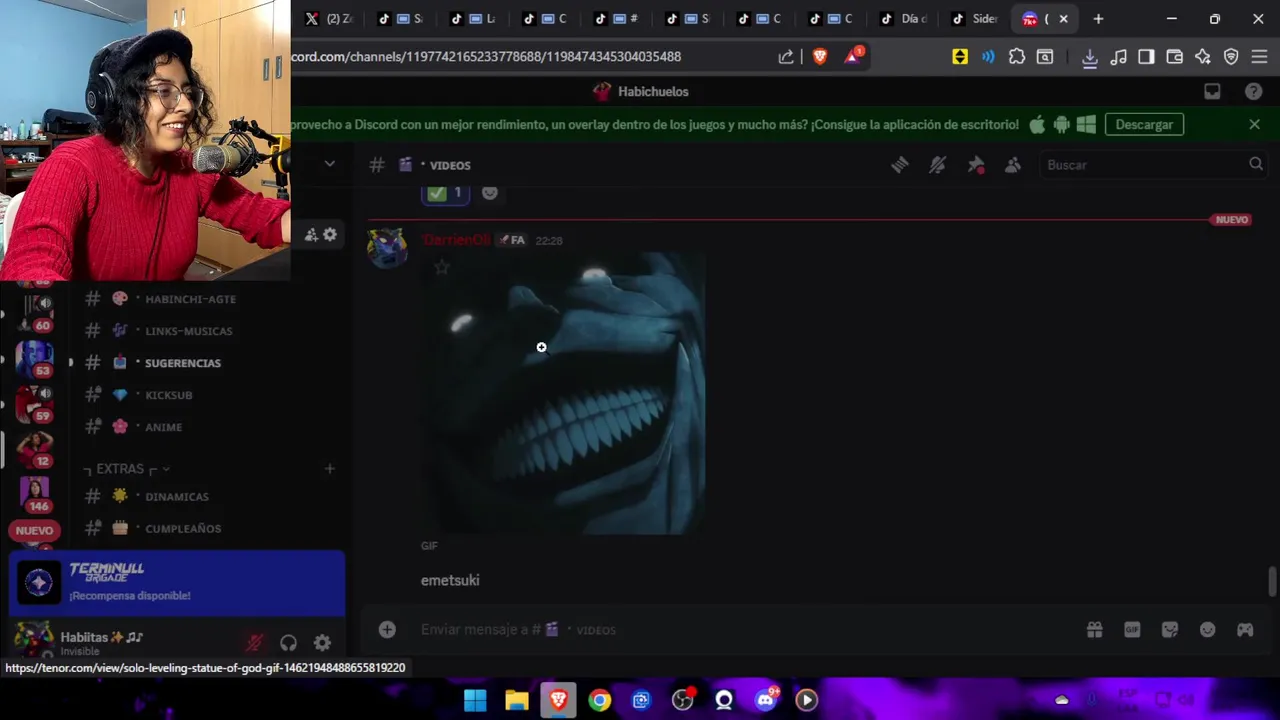This screenshot has height=720, width=1280.
Task: Click the Android download icon in banner
Action: click(x=1062, y=125)
